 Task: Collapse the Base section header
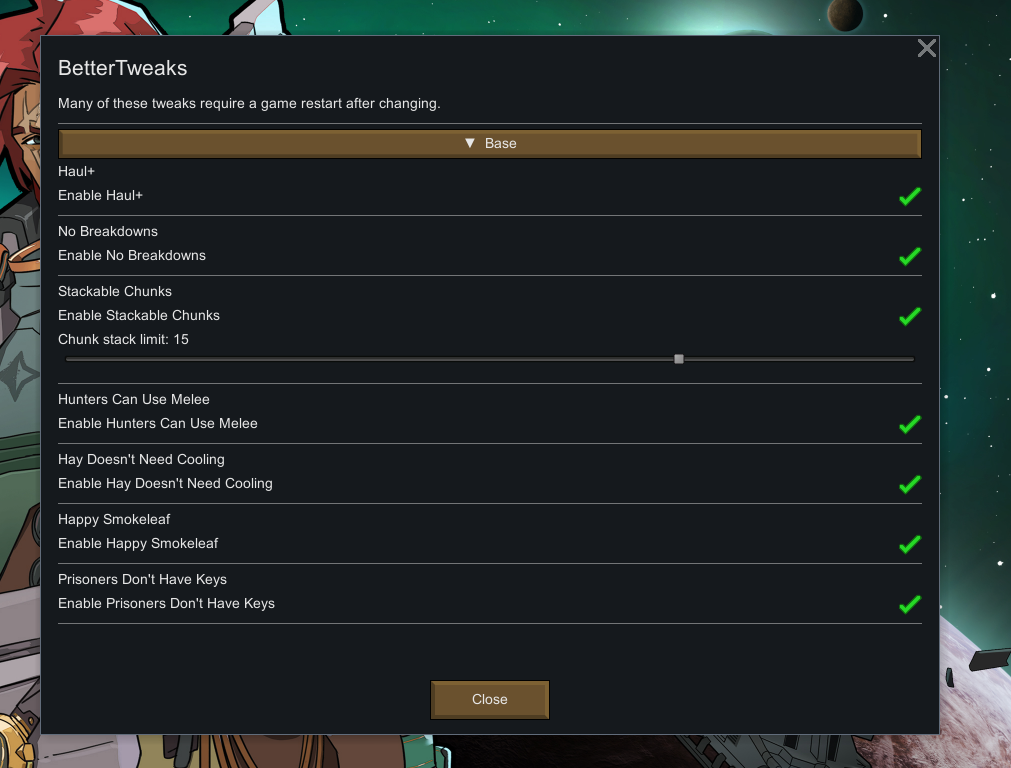(489, 144)
